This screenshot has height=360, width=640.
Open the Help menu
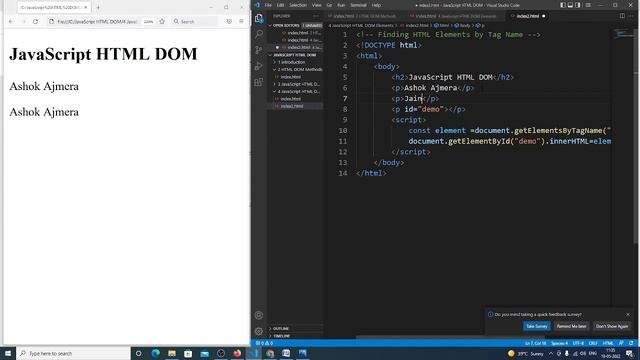tap(376, 5)
